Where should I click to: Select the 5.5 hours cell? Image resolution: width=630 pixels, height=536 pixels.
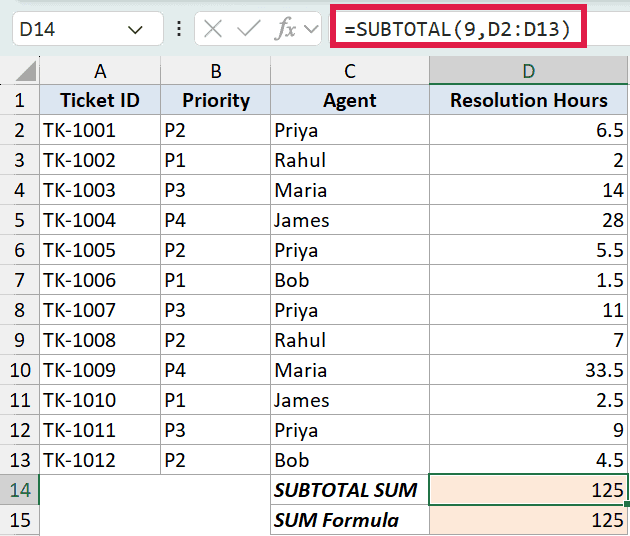pos(529,250)
